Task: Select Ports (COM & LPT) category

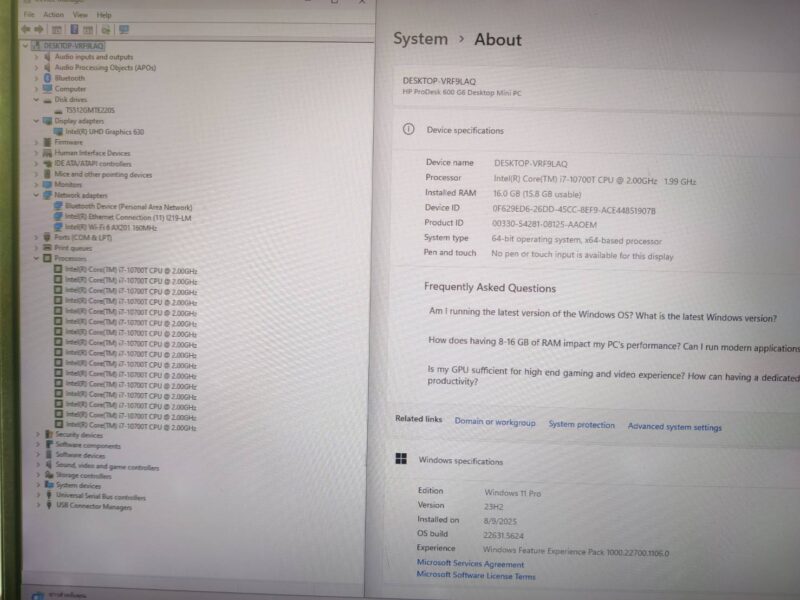Action: [x=83, y=238]
